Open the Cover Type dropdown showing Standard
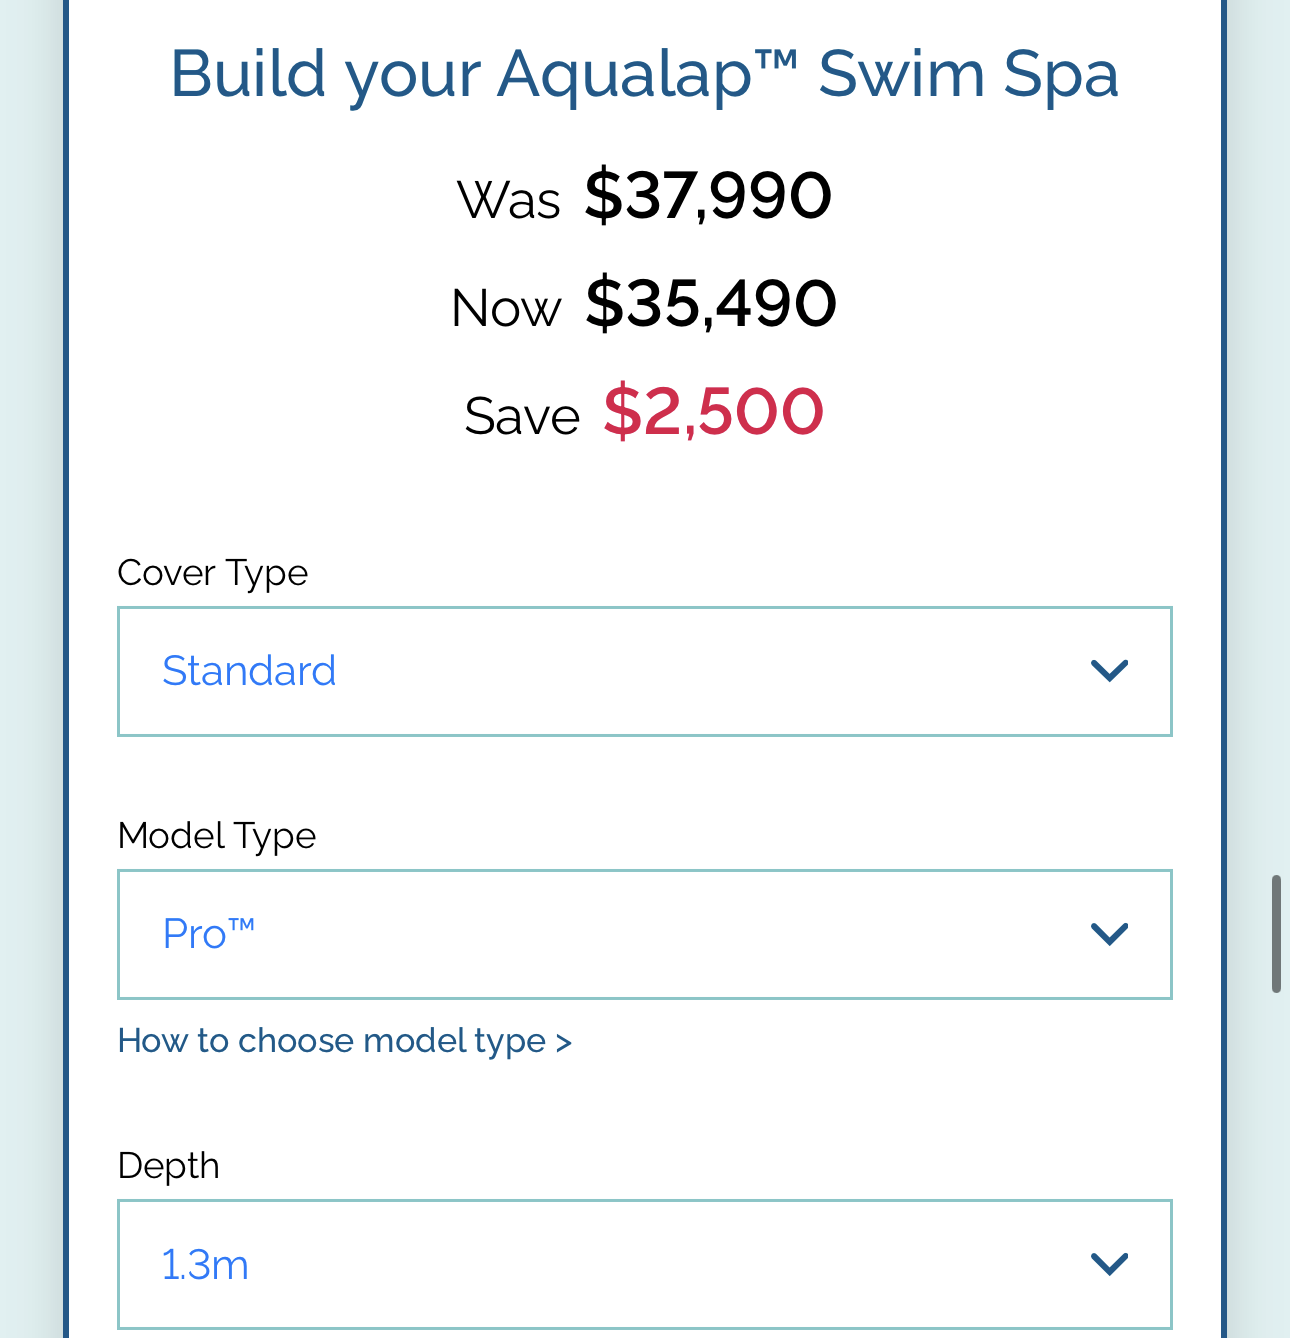Screen dimensions: 1290x1338 [644, 671]
